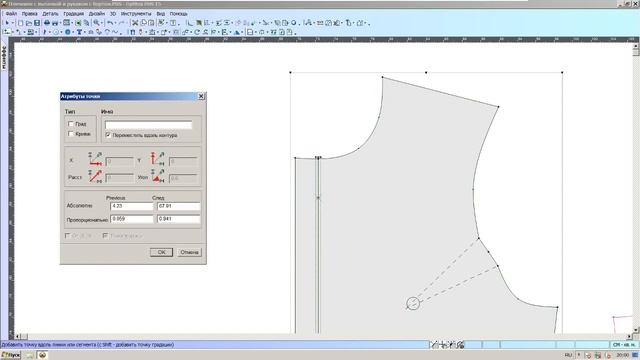Open the Вид menu
The image size is (640, 360).
(161, 13)
